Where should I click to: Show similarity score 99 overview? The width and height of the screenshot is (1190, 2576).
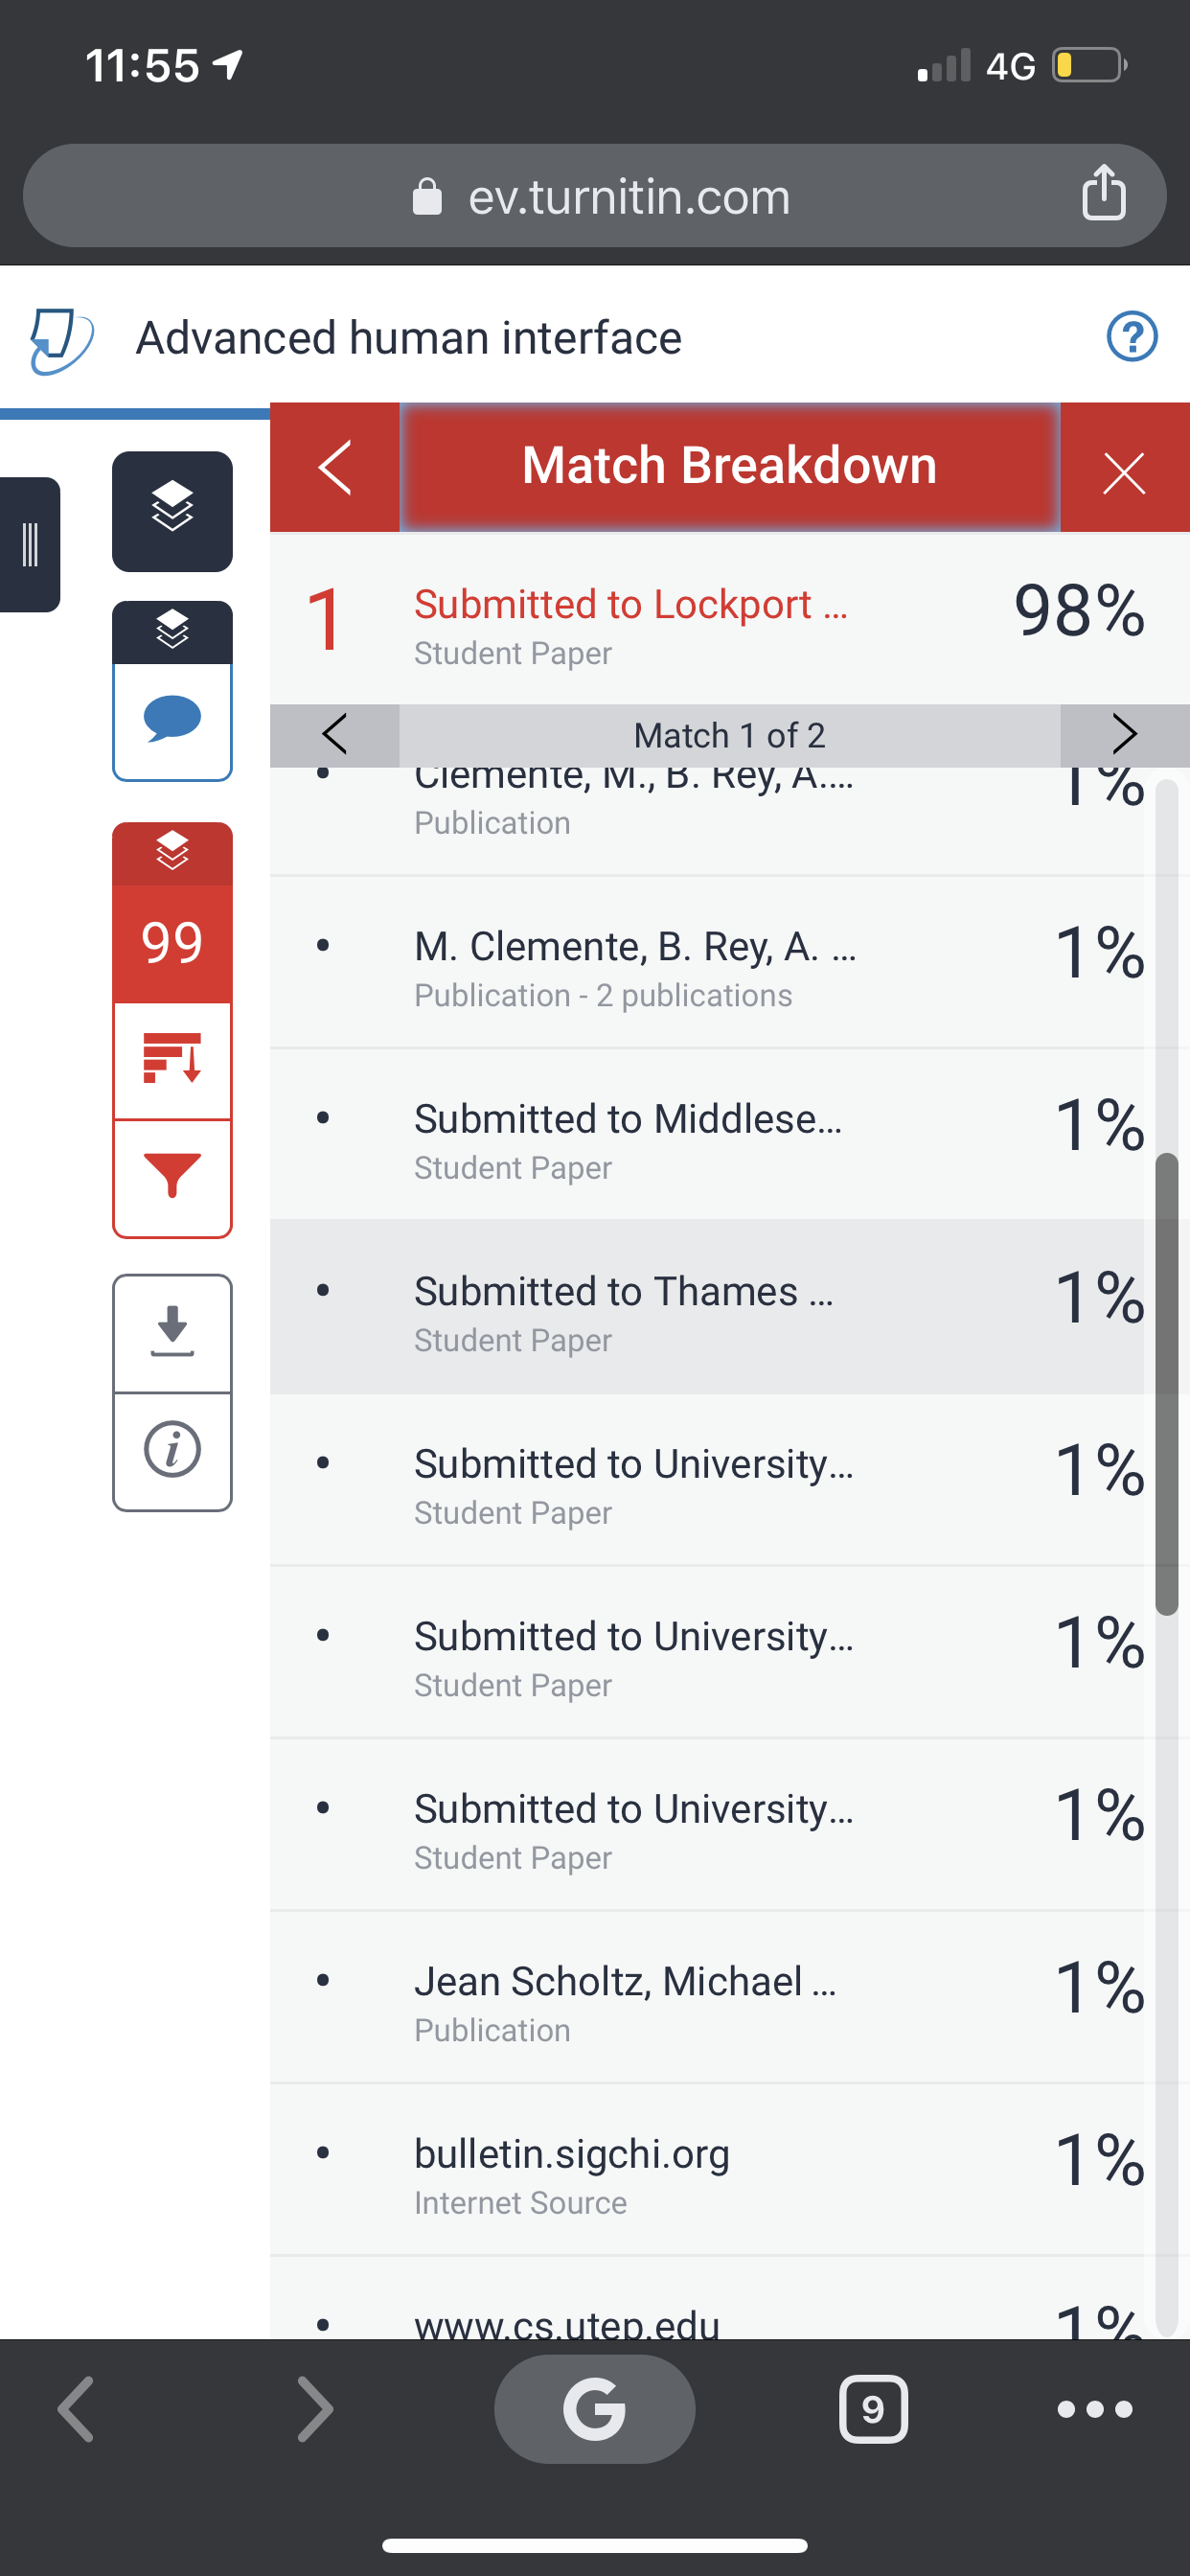tap(172, 943)
